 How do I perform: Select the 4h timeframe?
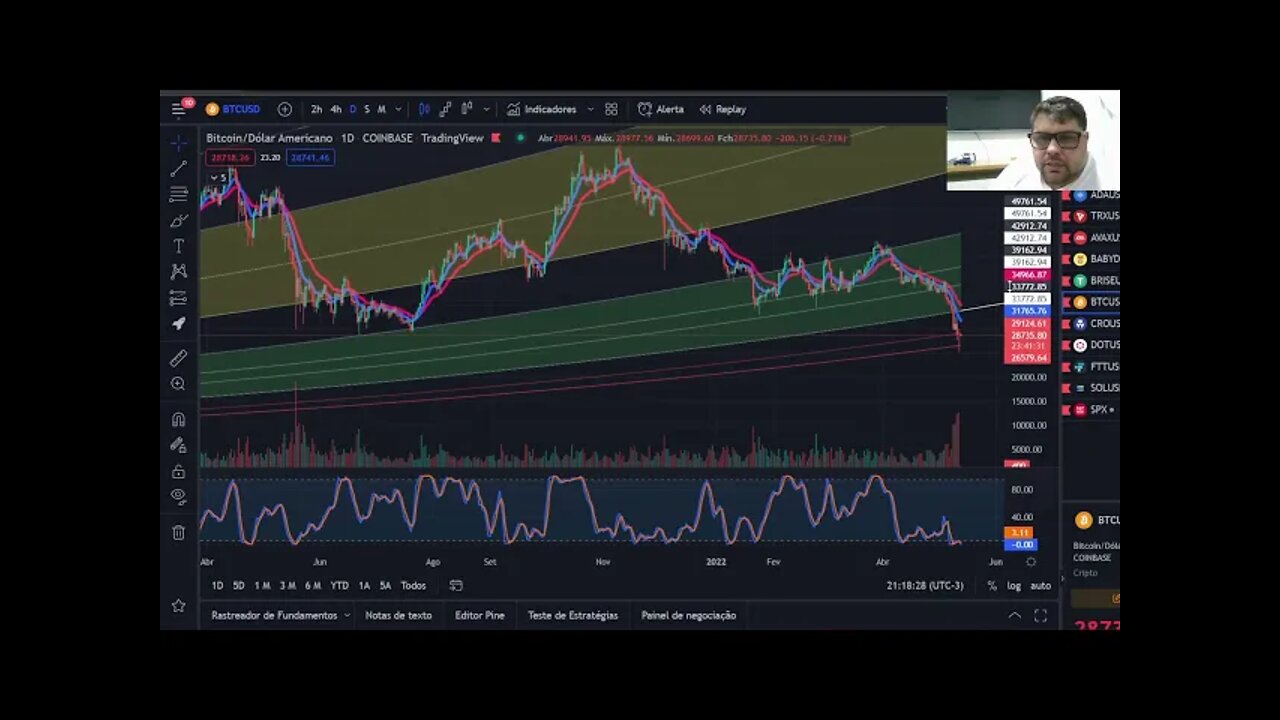(x=336, y=109)
